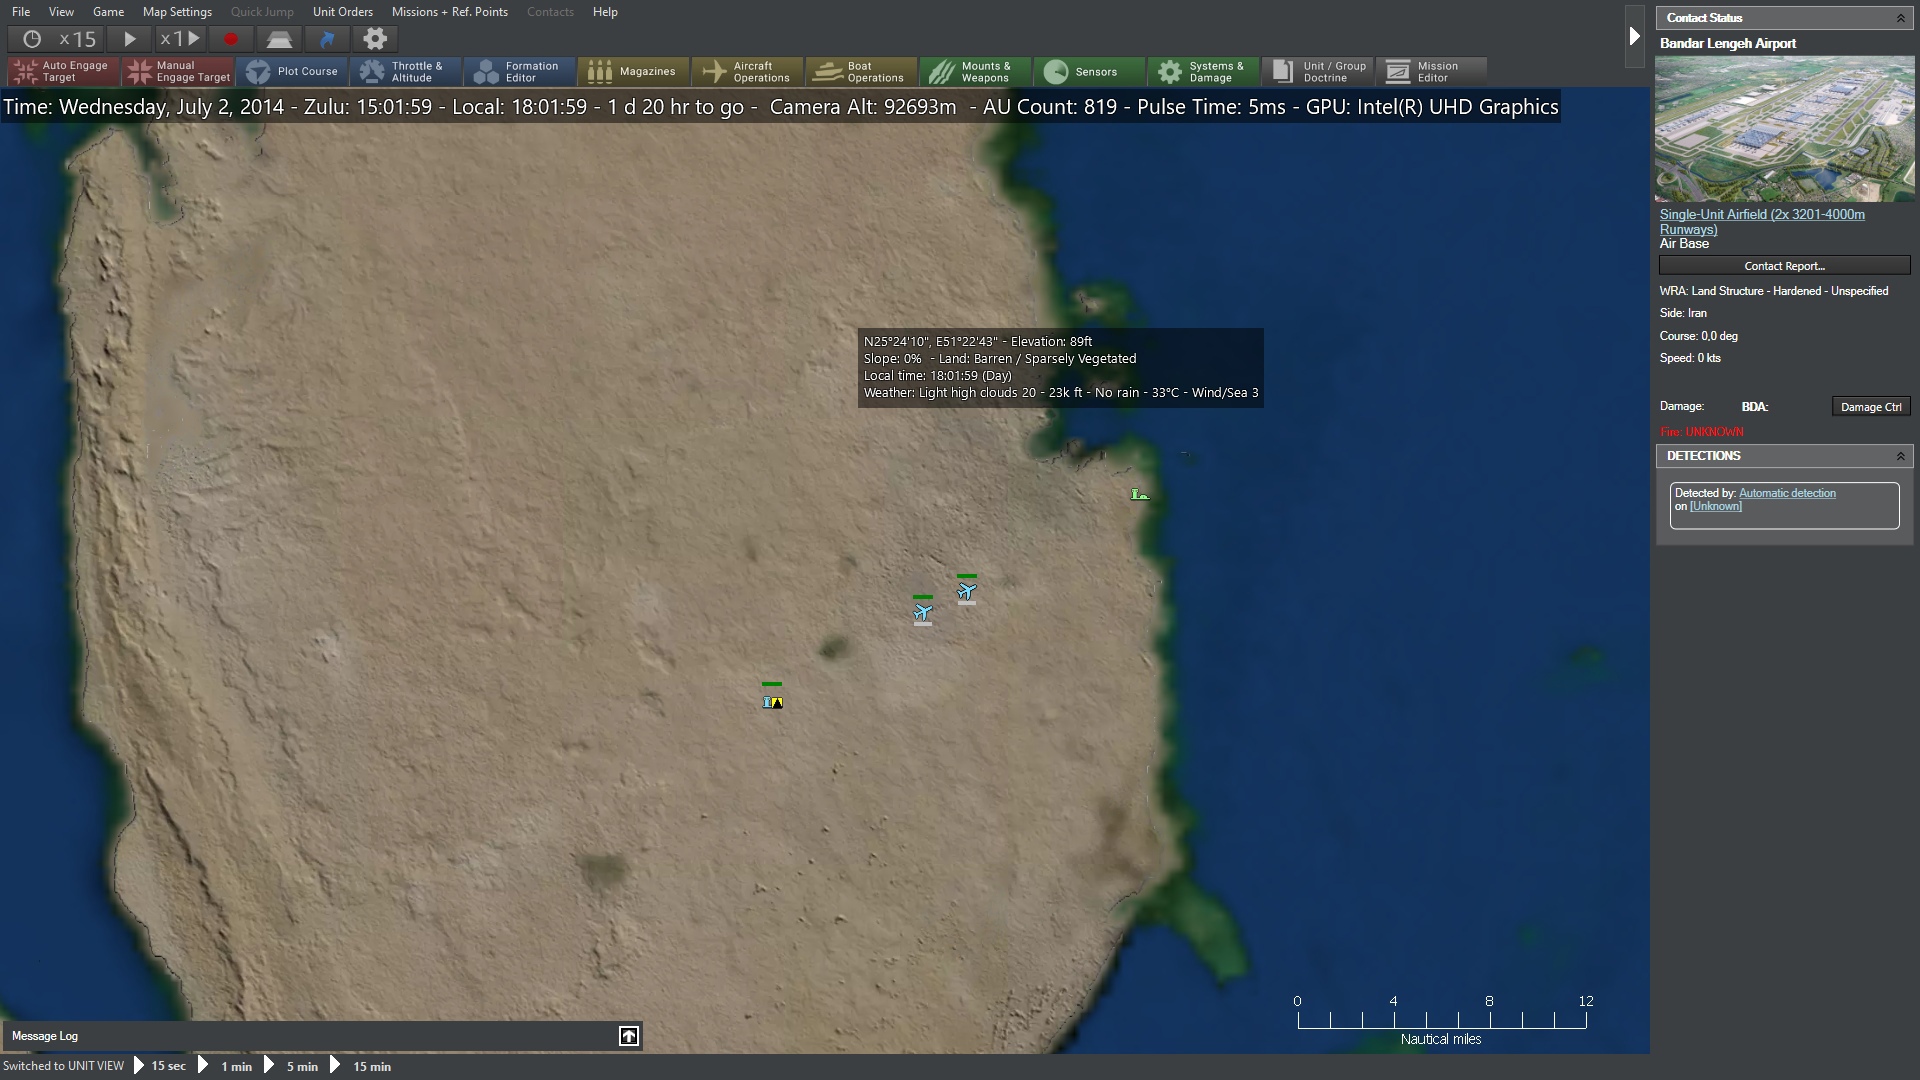This screenshot has width=1920, height=1080.
Task: Click the 'Air Base' label in sidebar
Action: pyautogui.click(x=1684, y=243)
